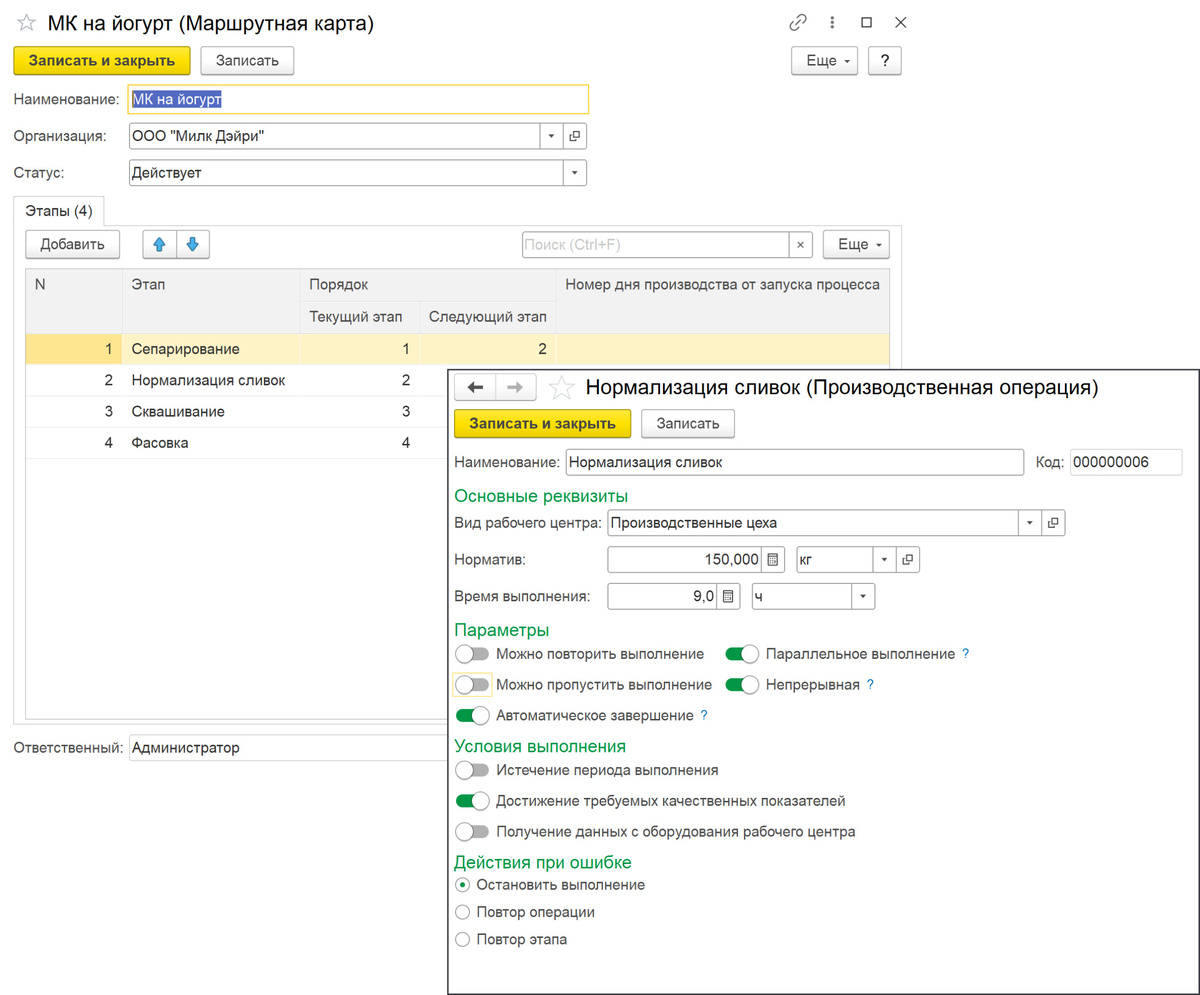
Task: Click the Норматив value 150,000
Action: pos(685,559)
